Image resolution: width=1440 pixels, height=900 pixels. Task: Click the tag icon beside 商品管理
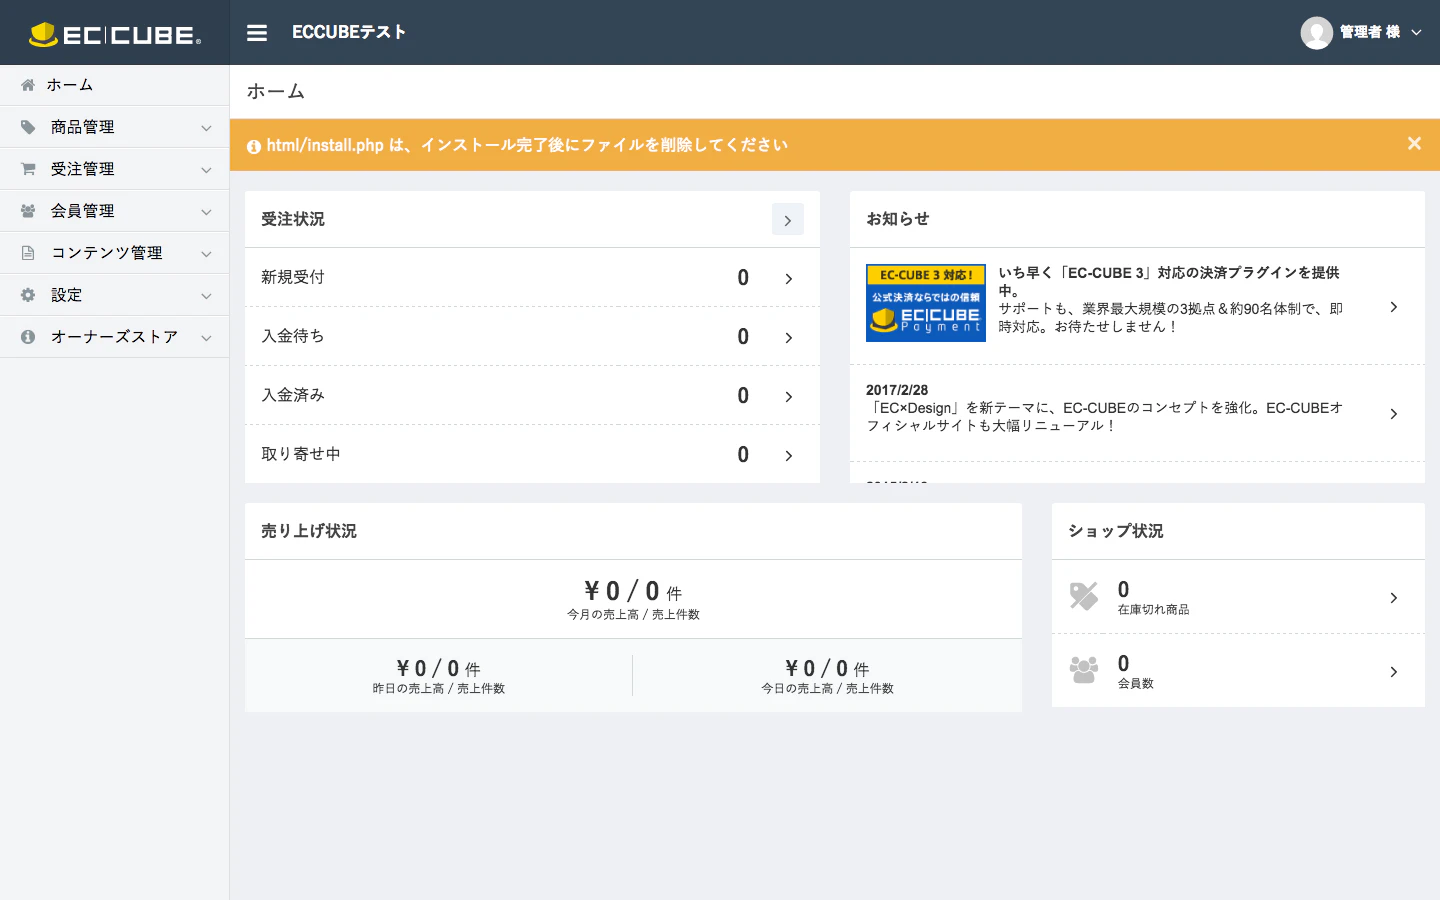[28, 127]
